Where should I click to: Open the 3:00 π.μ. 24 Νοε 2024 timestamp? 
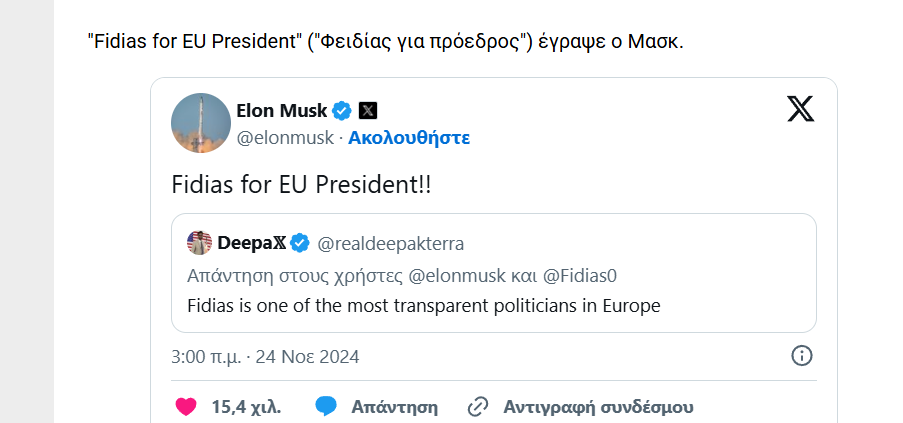point(265,356)
